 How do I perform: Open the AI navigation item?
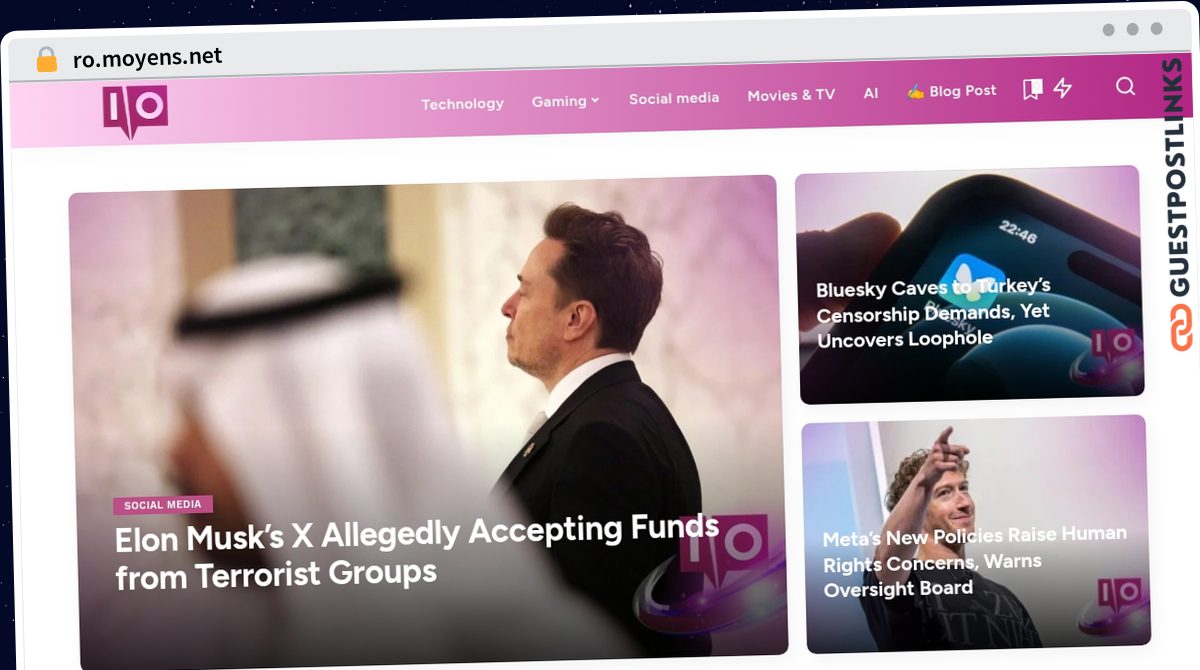click(871, 93)
